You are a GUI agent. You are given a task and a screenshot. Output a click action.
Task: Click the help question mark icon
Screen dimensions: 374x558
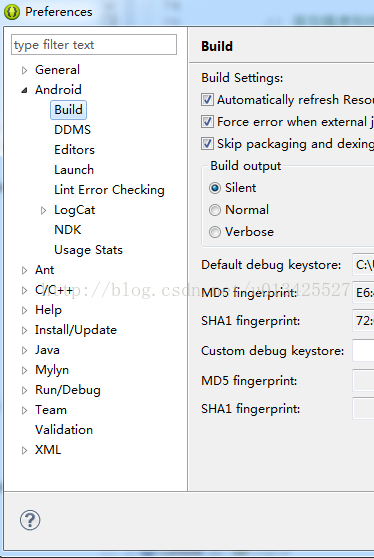(x=30, y=520)
